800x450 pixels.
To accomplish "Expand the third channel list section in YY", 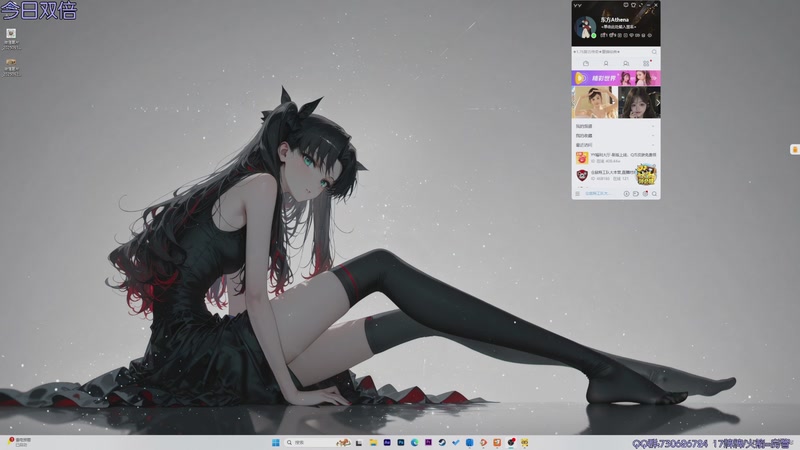I will (x=616, y=145).
